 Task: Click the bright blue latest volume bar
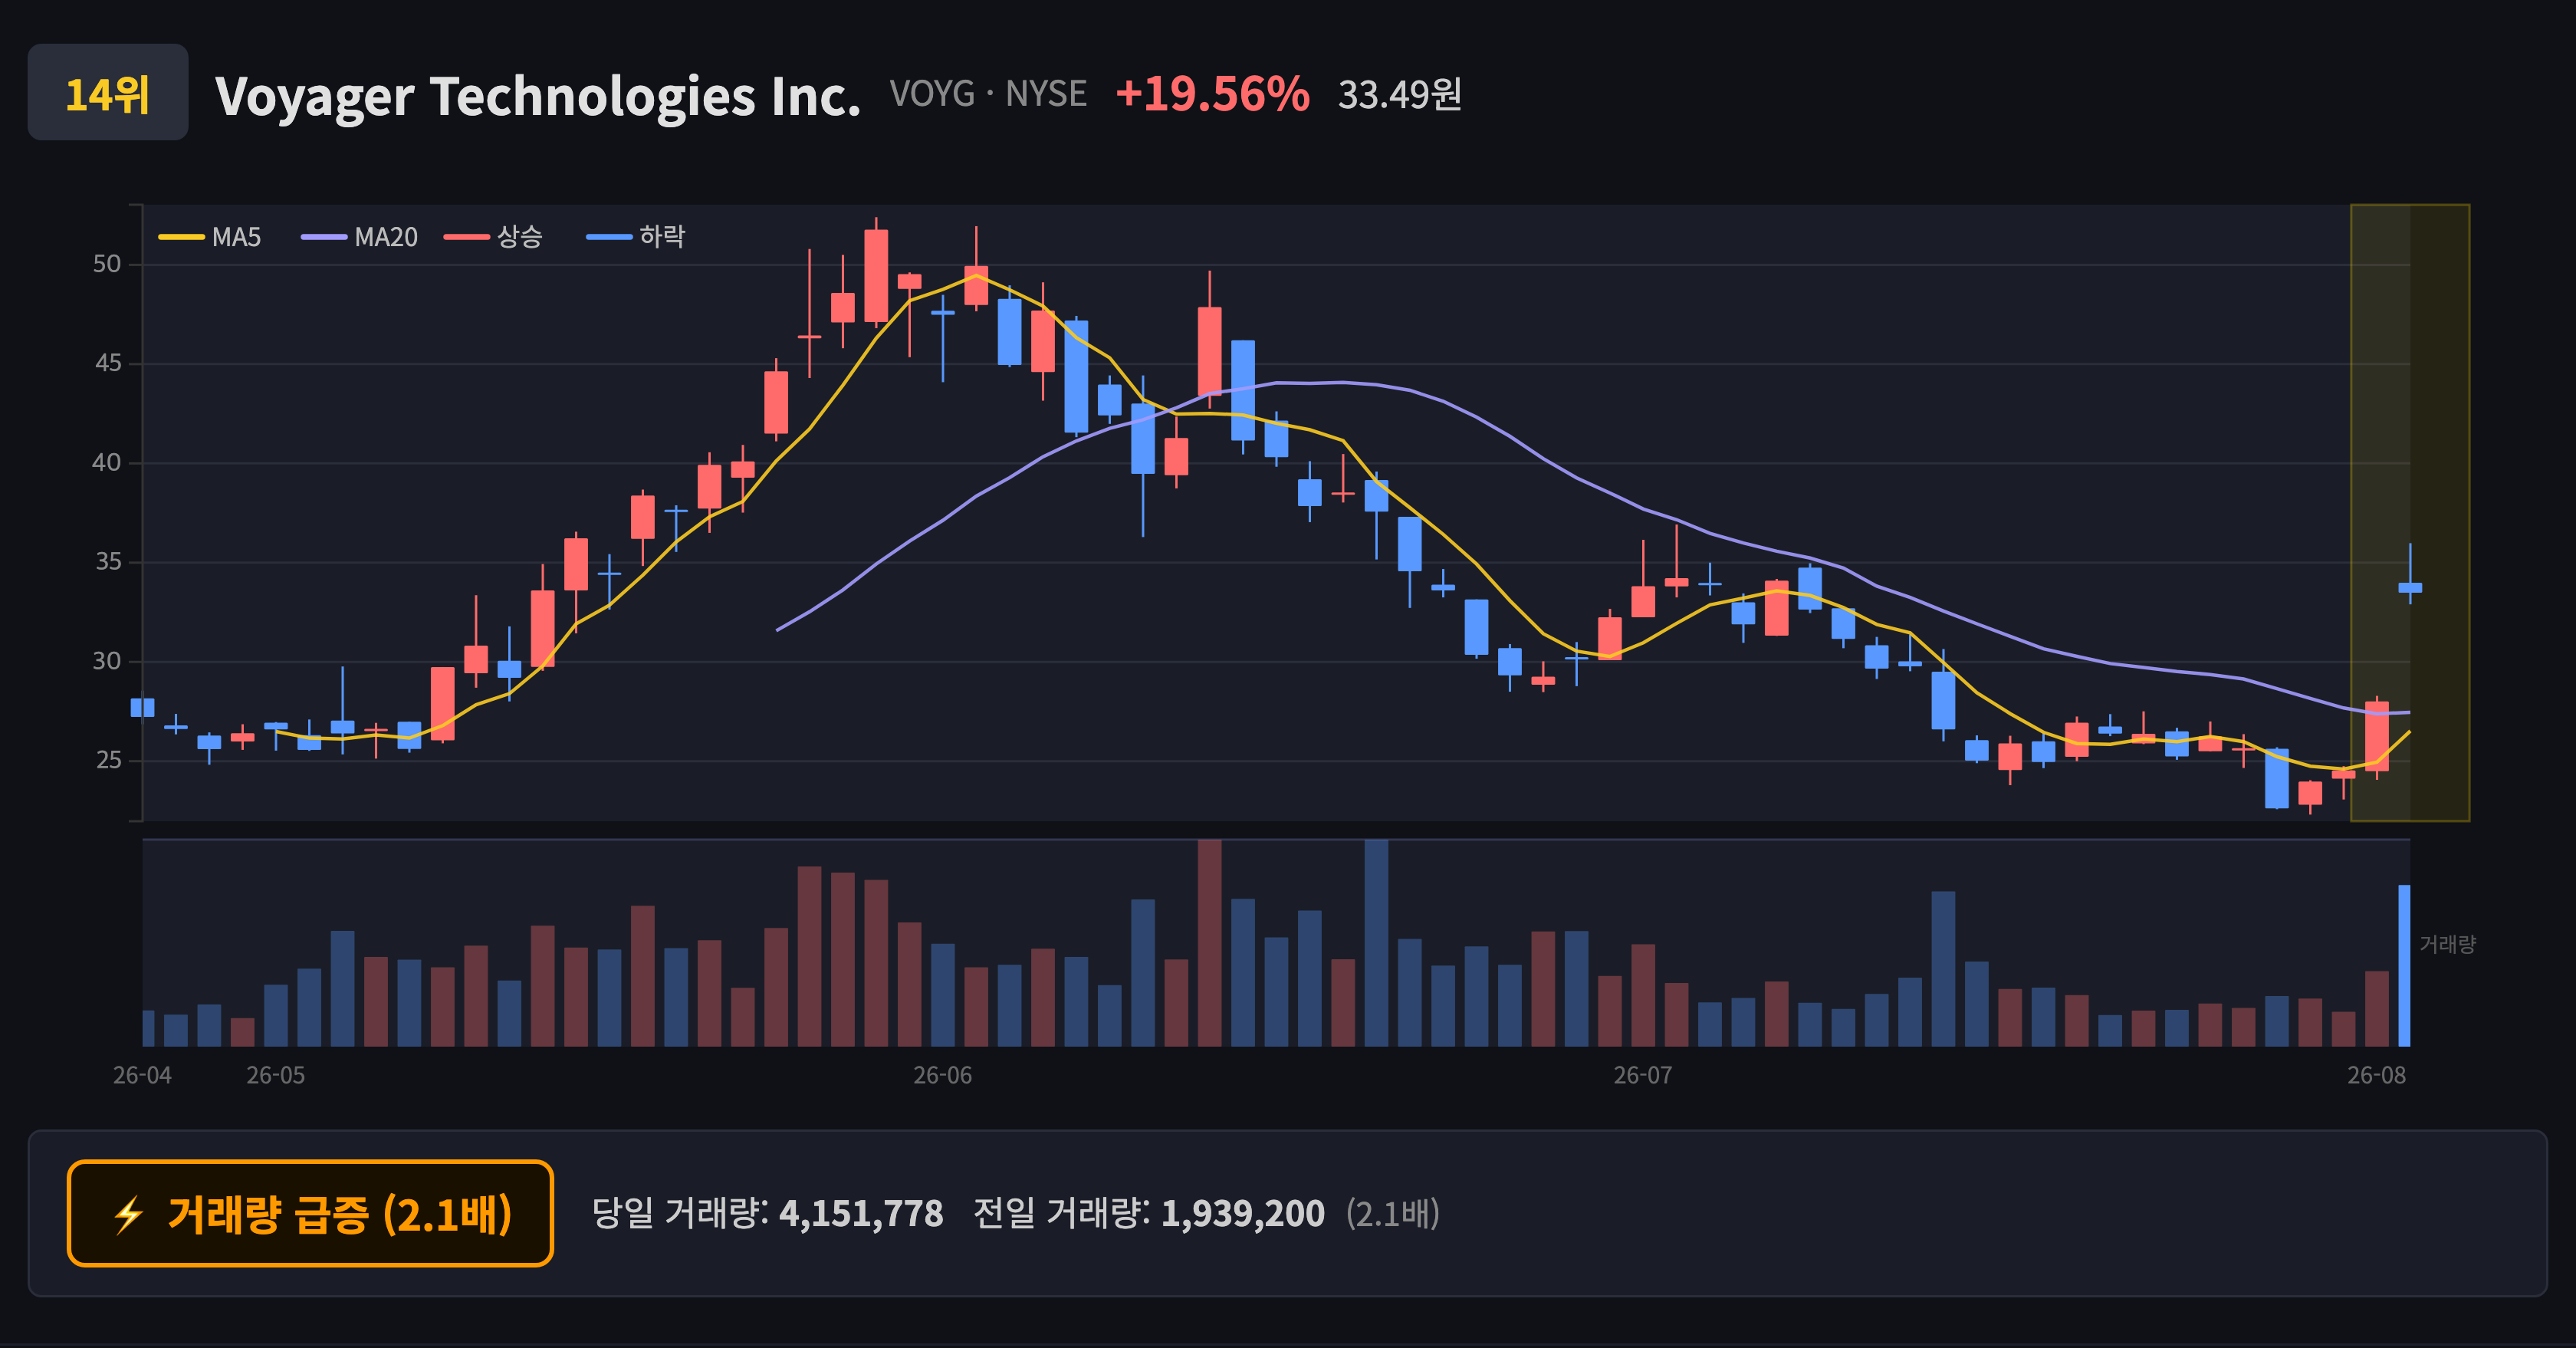click(x=2404, y=965)
